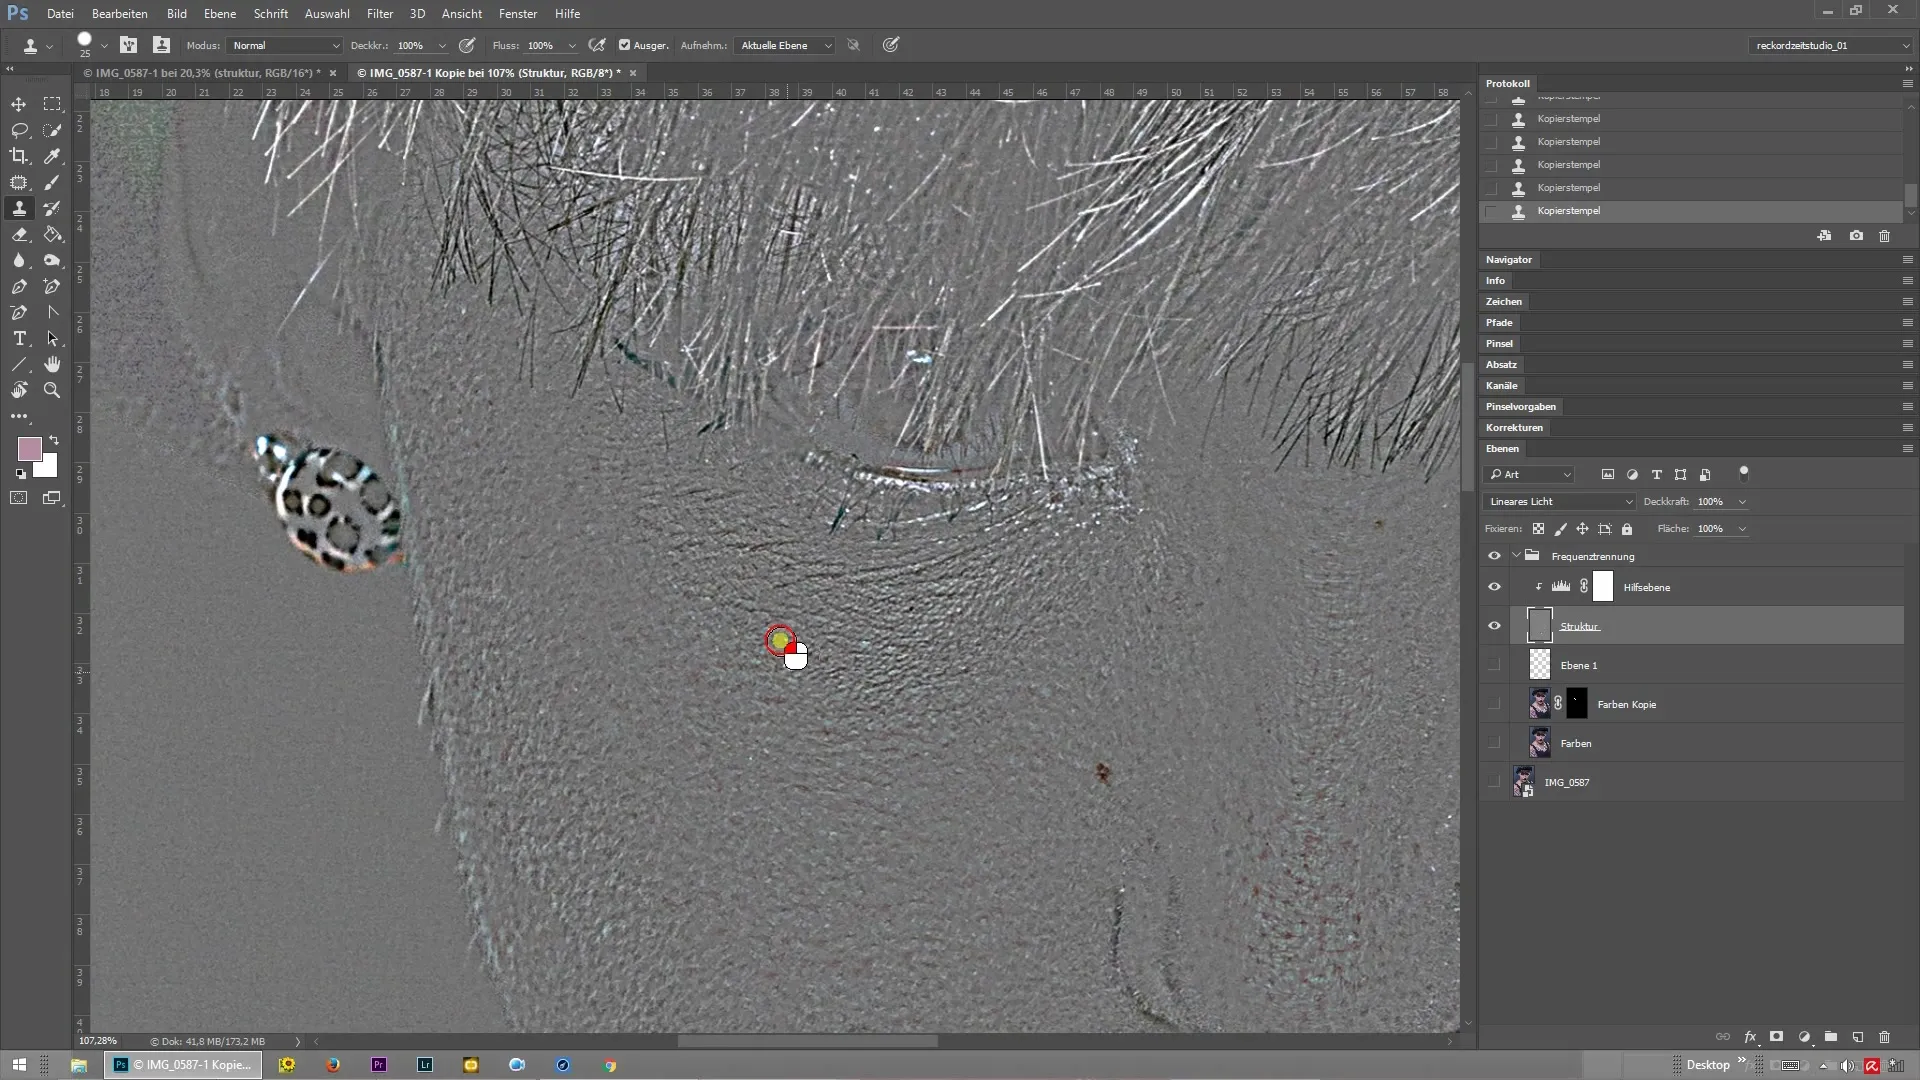Select the Eraser tool
The image size is (1920, 1080).
[x=19, y=234]
